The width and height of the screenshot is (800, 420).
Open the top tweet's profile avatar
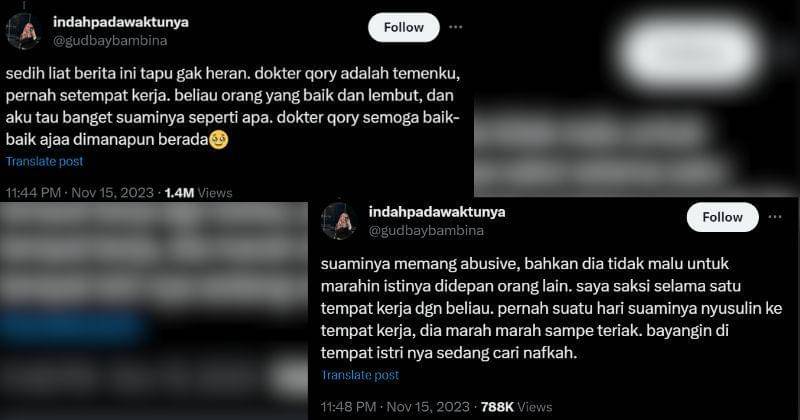pos(23,31)
